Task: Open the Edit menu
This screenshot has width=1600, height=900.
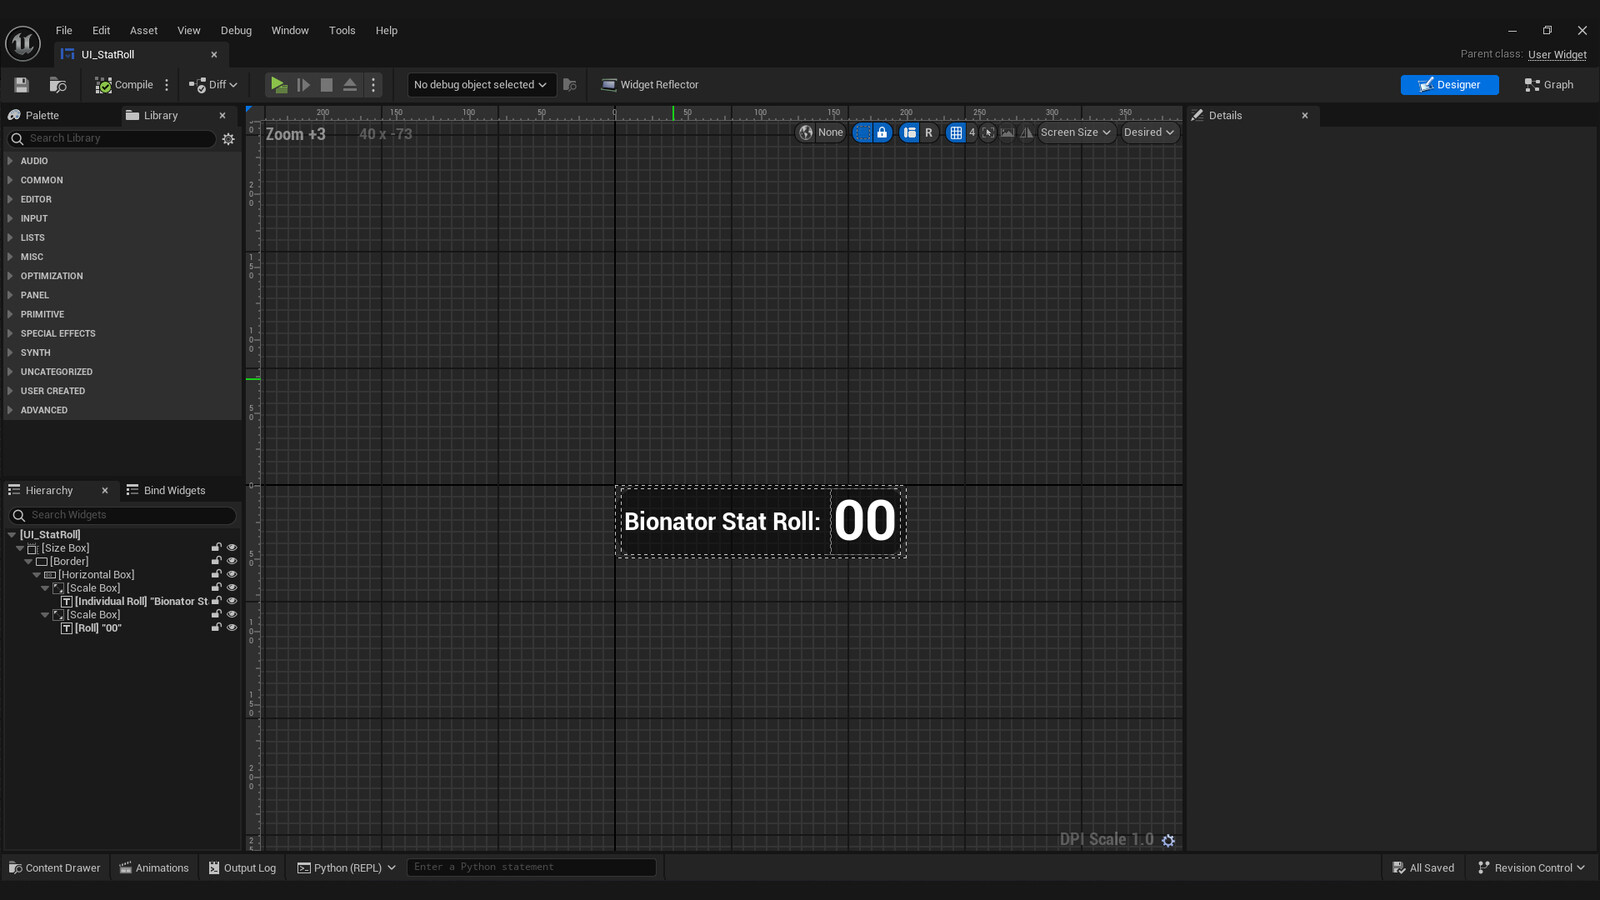Action: pyautogui.click(x=101, y=31)
